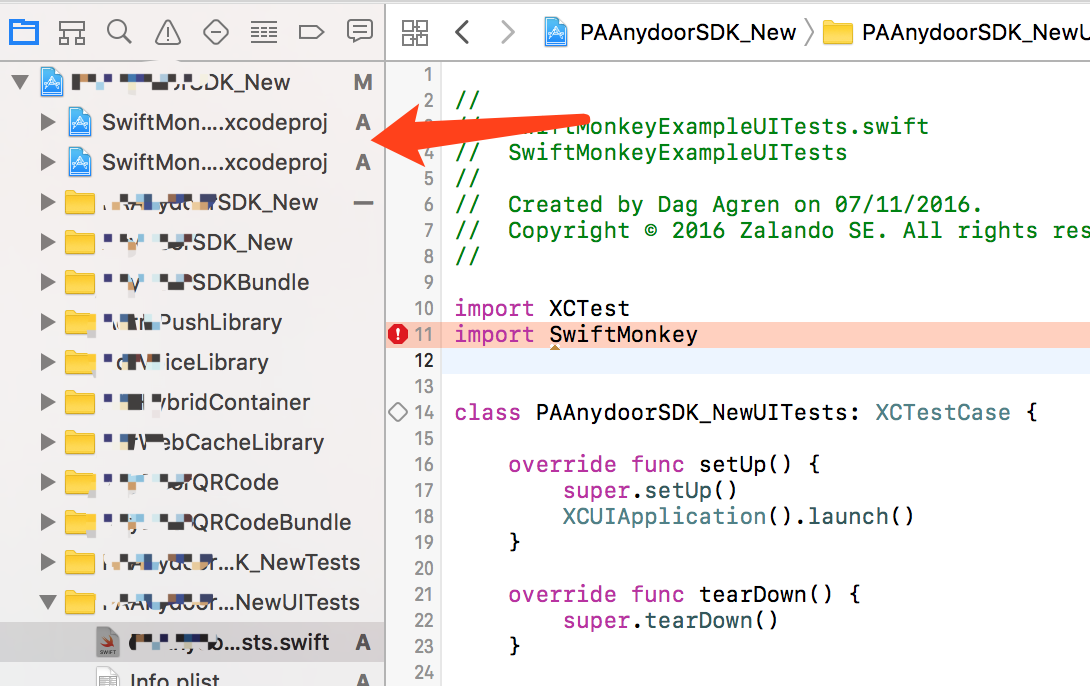Open the Symbol navigator hierarchy icon
The height and width of the screenshot is (686, 1090).
[x=72, y=32]
